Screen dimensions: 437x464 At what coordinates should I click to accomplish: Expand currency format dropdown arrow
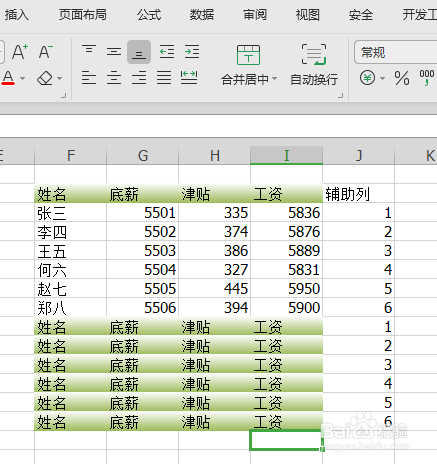(382, 79)
